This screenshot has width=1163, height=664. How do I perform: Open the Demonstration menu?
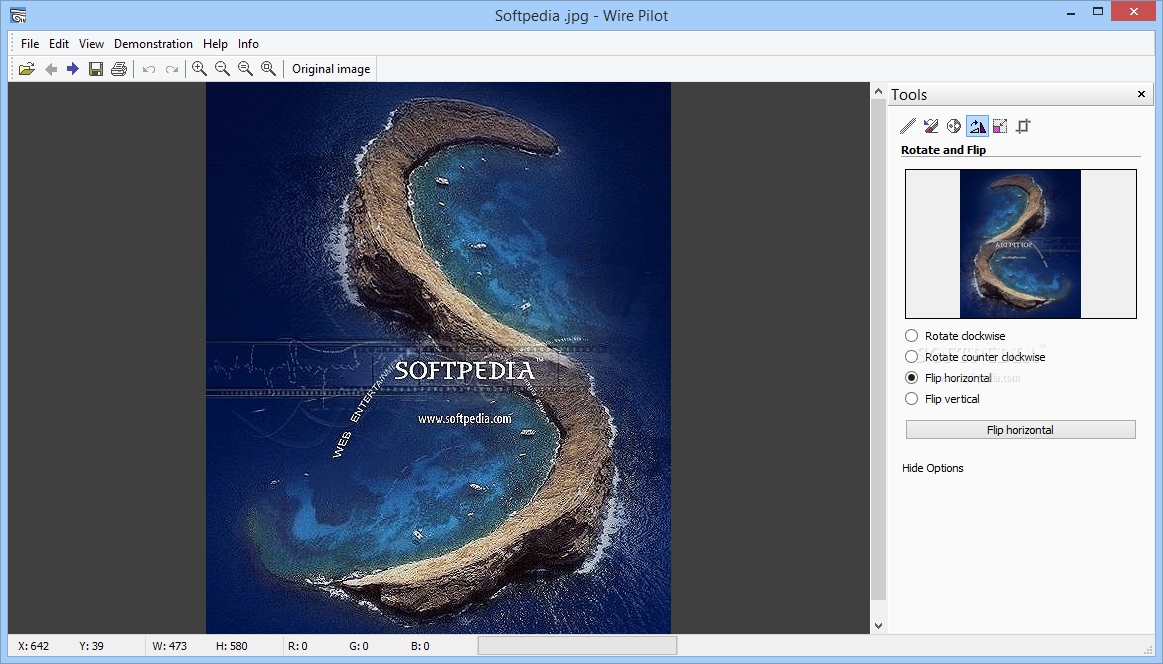[153, 44]
